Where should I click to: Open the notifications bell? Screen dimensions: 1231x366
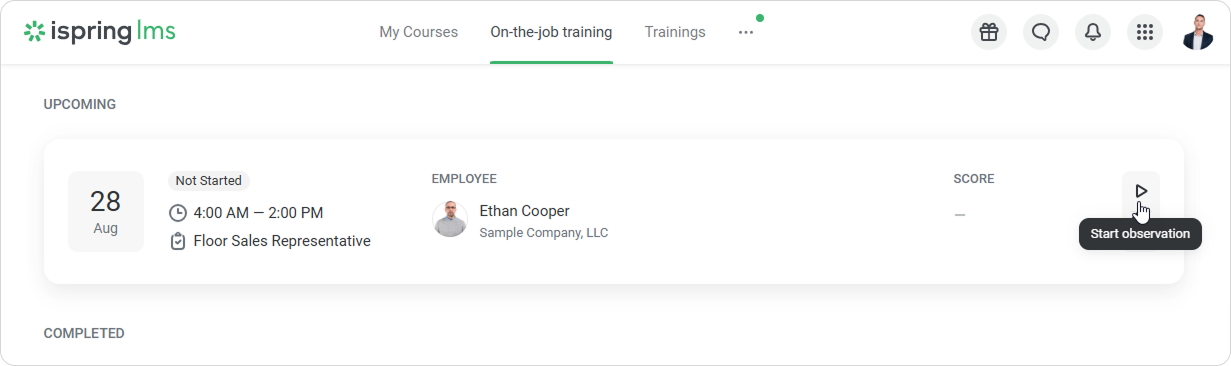coord(1093,32)
